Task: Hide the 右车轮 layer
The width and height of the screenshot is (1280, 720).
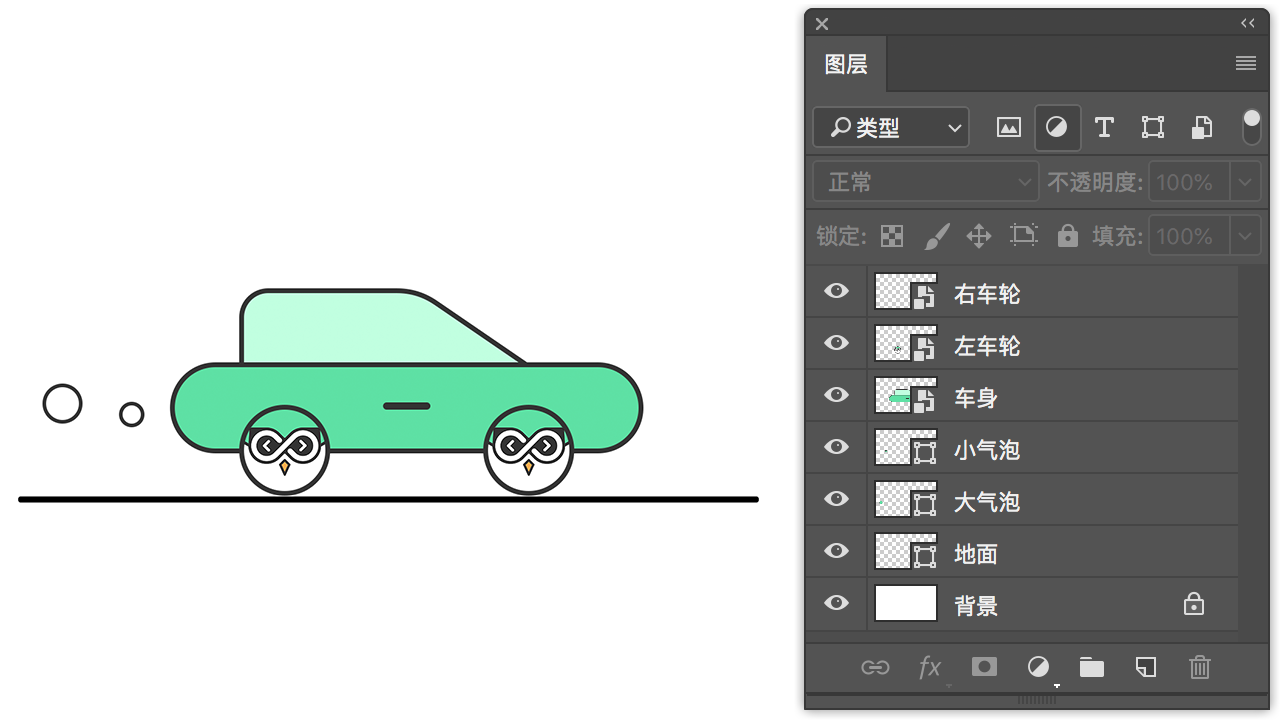Action: [x=836, y=291]
